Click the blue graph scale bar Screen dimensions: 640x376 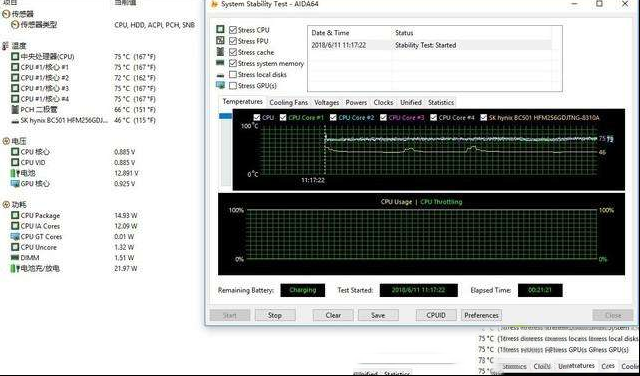click(x=226, y=116)
